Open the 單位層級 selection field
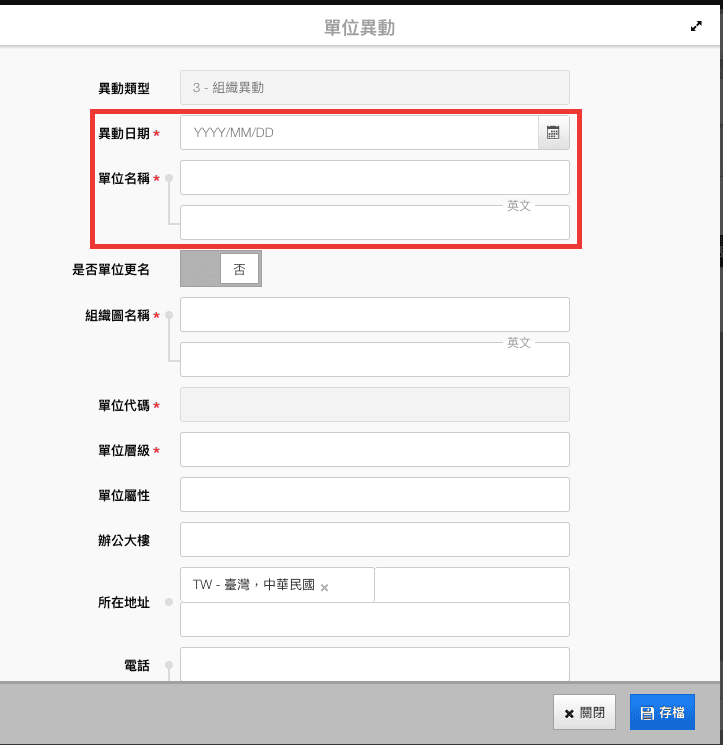723x745 pixels. pos(374,450)
